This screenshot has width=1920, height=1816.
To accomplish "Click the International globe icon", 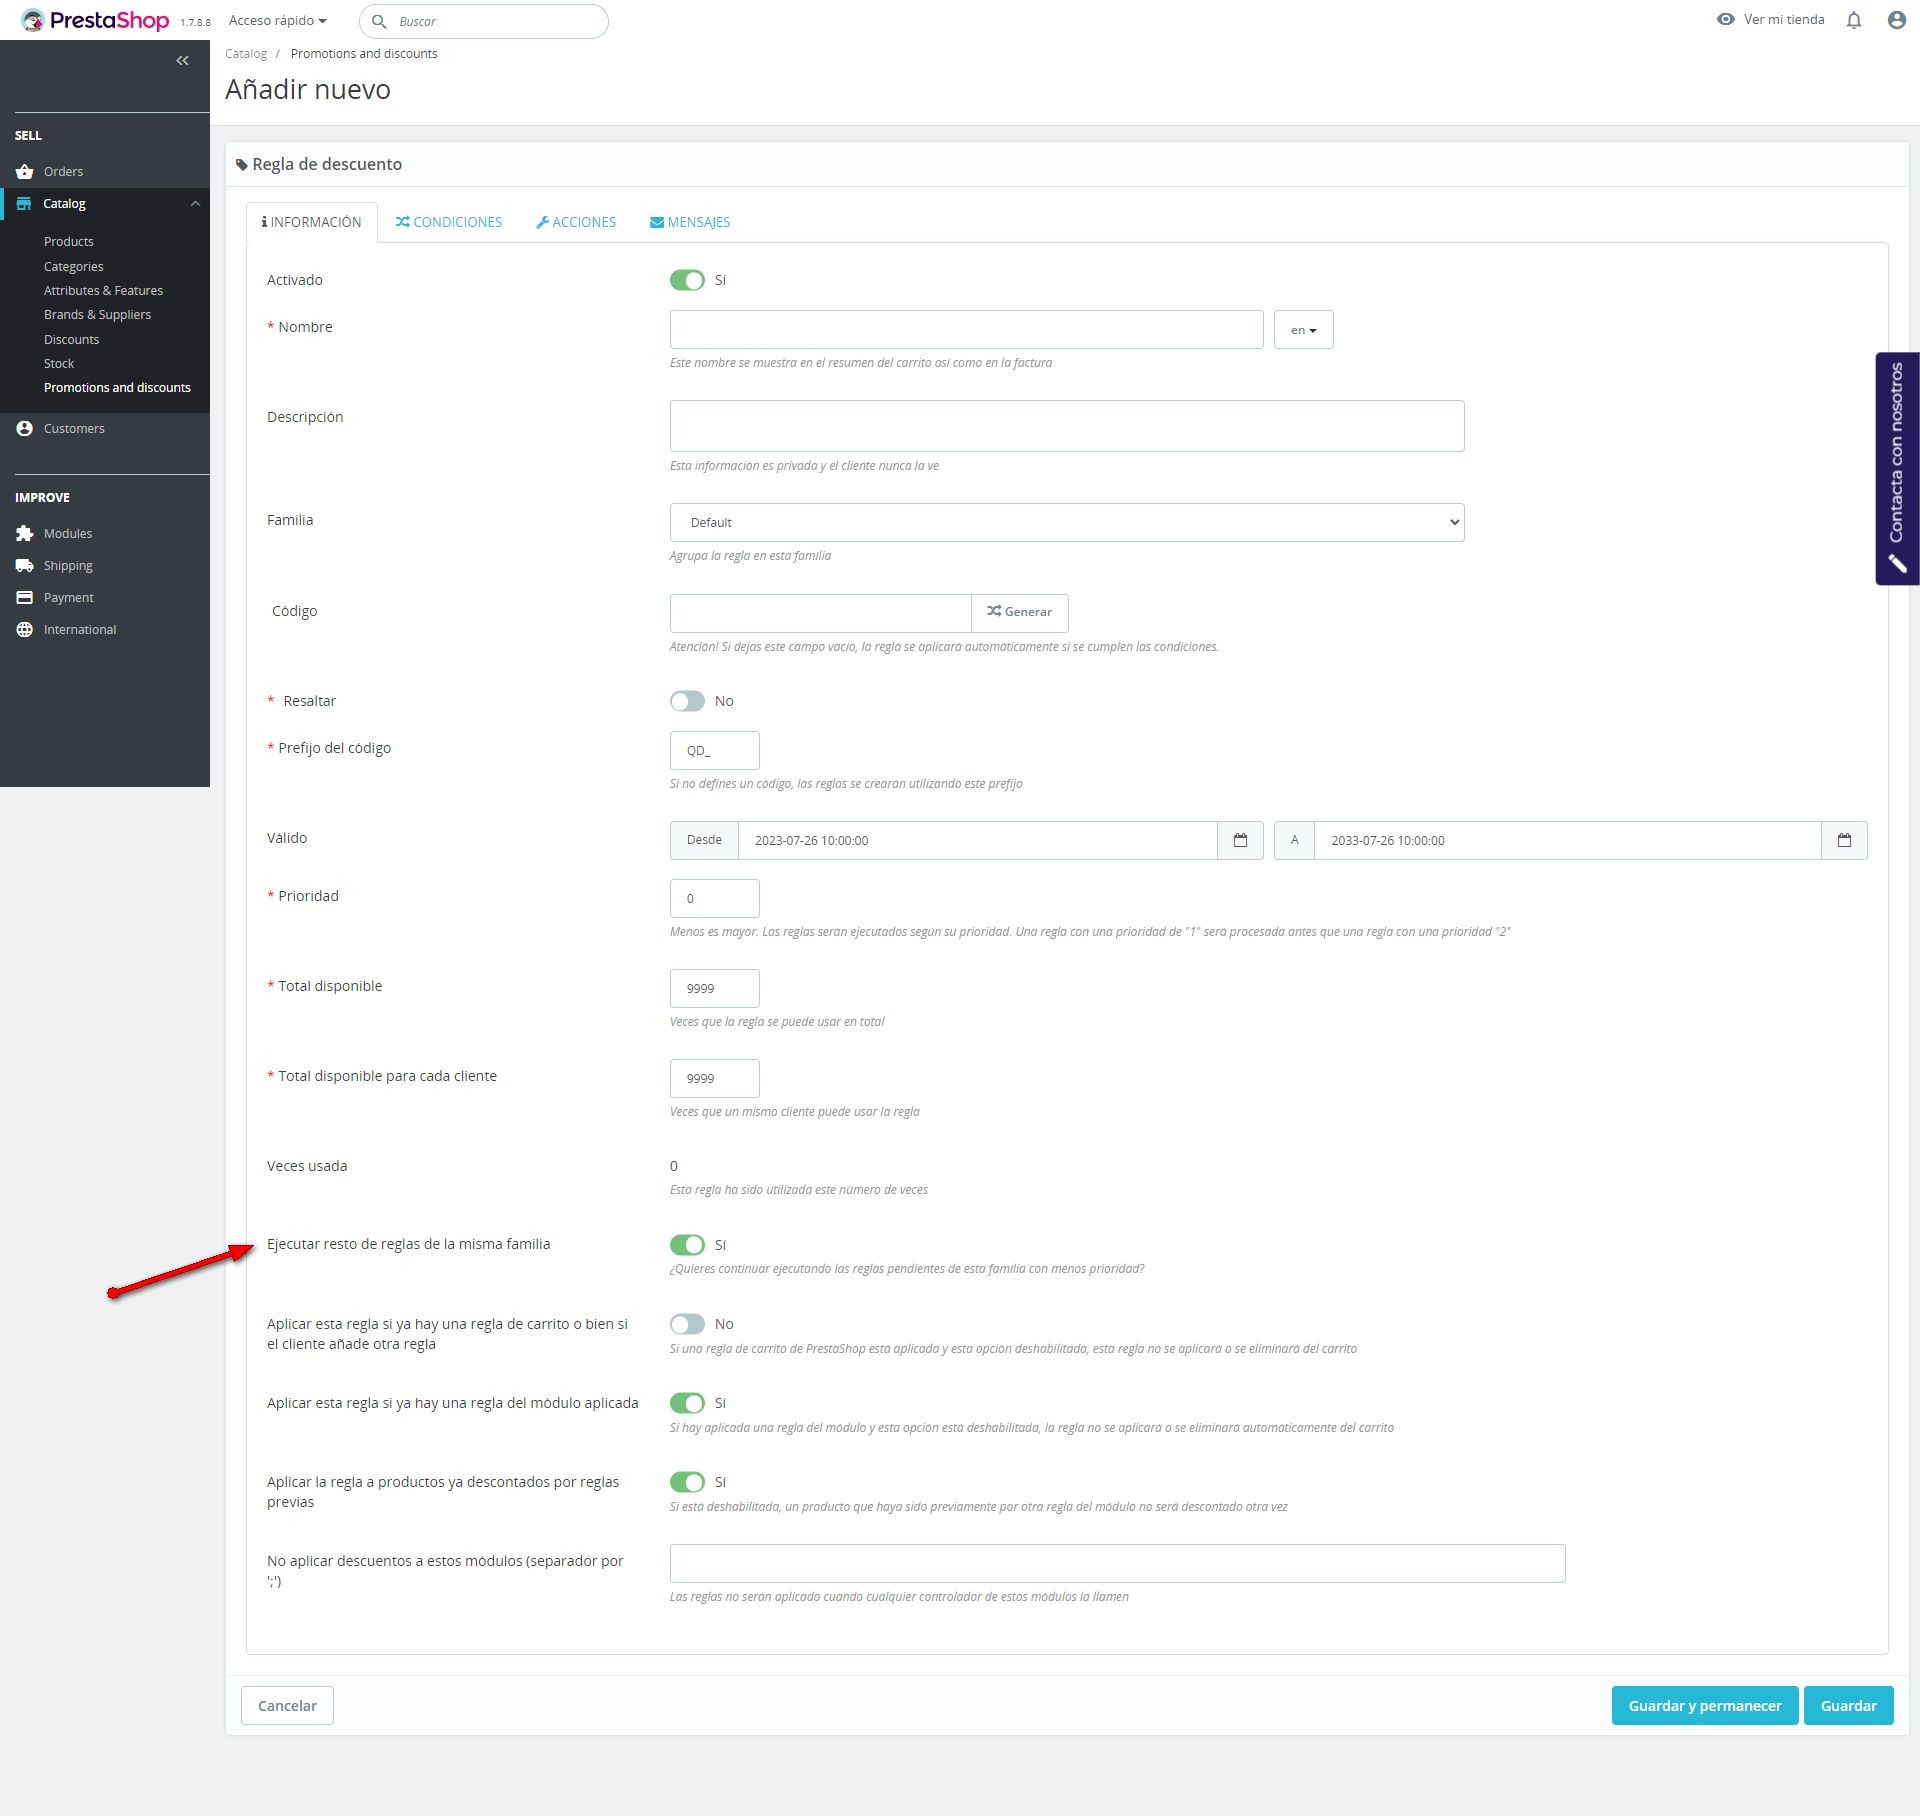I will point(25,630).
